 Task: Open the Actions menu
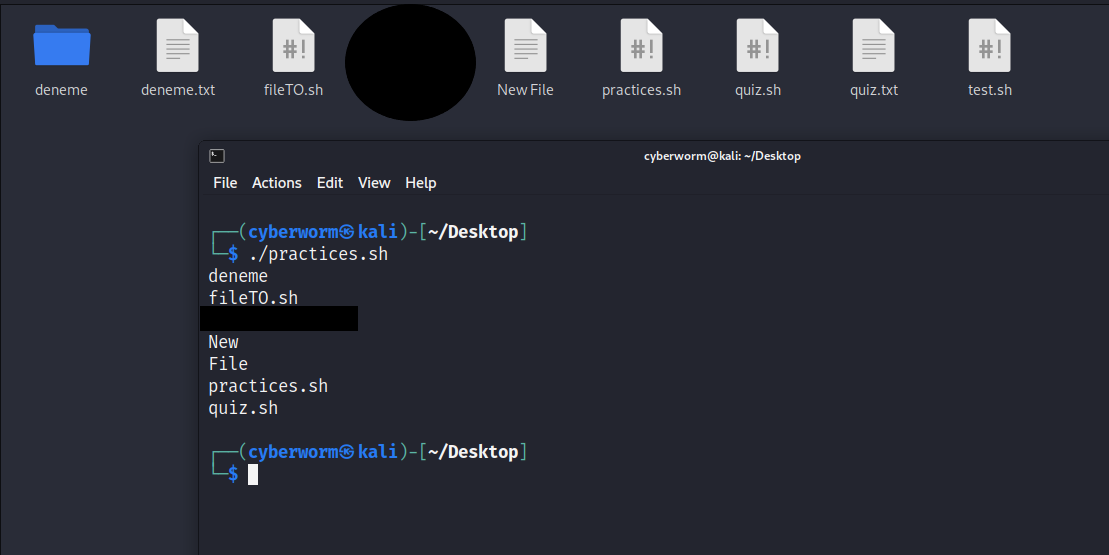coord(277,183)
